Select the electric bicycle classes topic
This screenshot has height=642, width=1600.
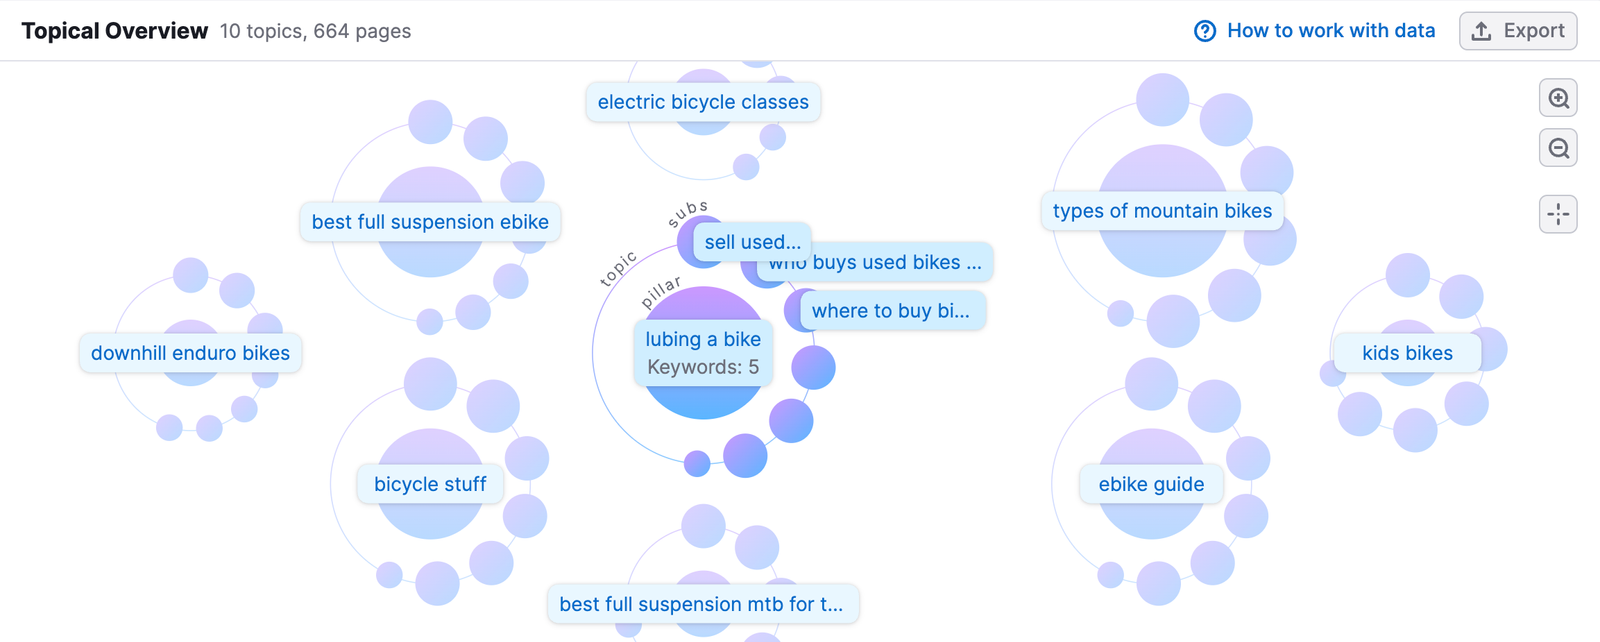(703, 102)
